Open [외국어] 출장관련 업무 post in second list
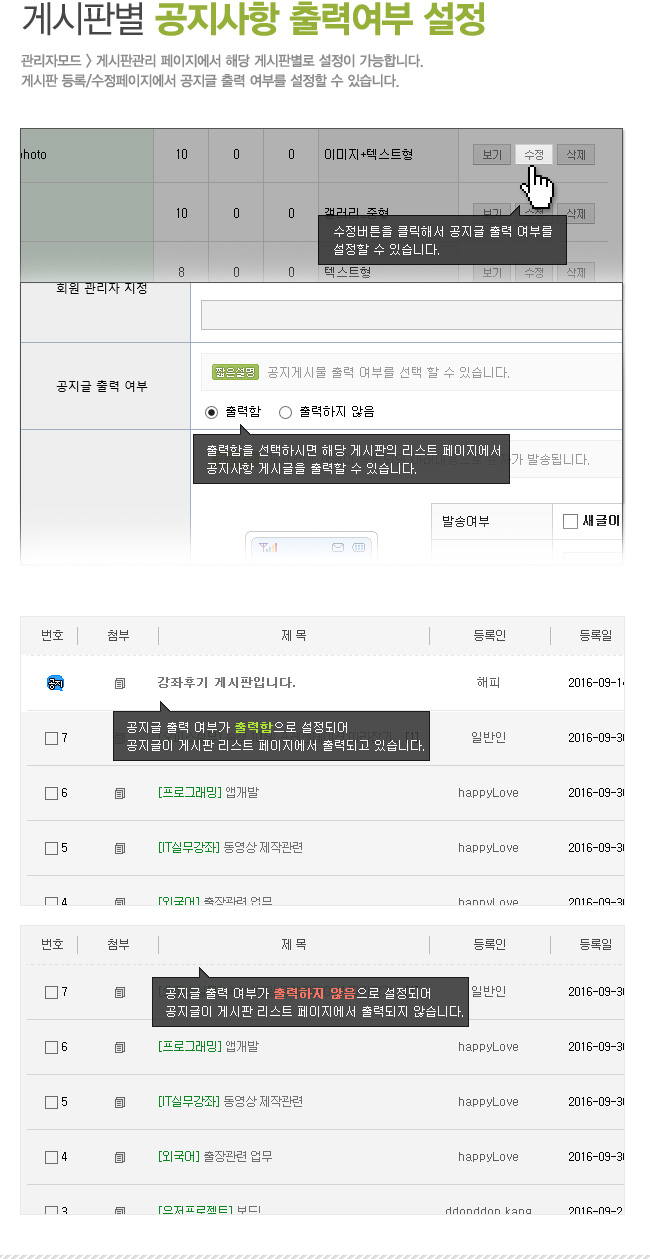 tap(215, 1157)
